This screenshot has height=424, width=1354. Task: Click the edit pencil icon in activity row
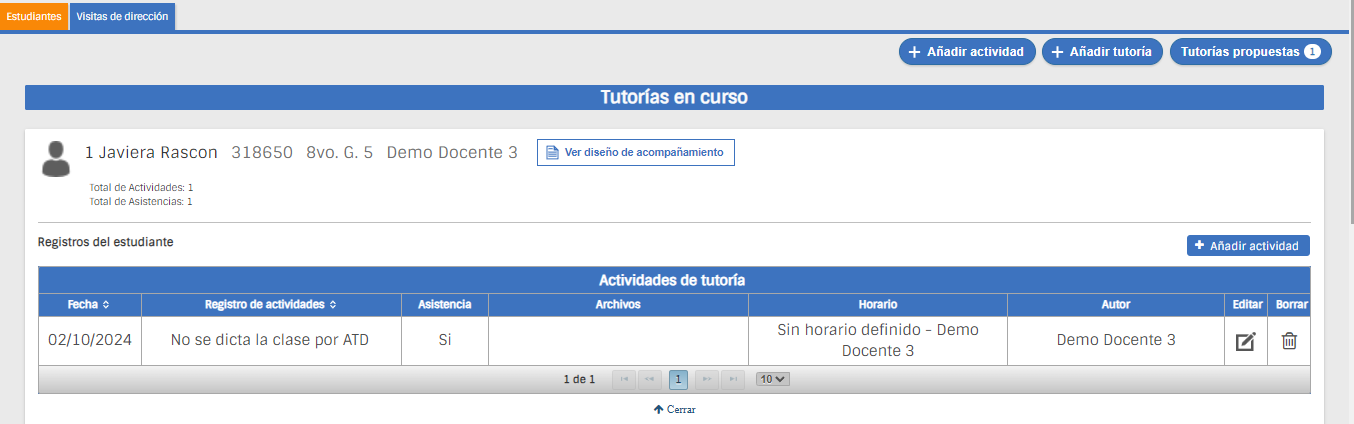(x=1245, y=341)
